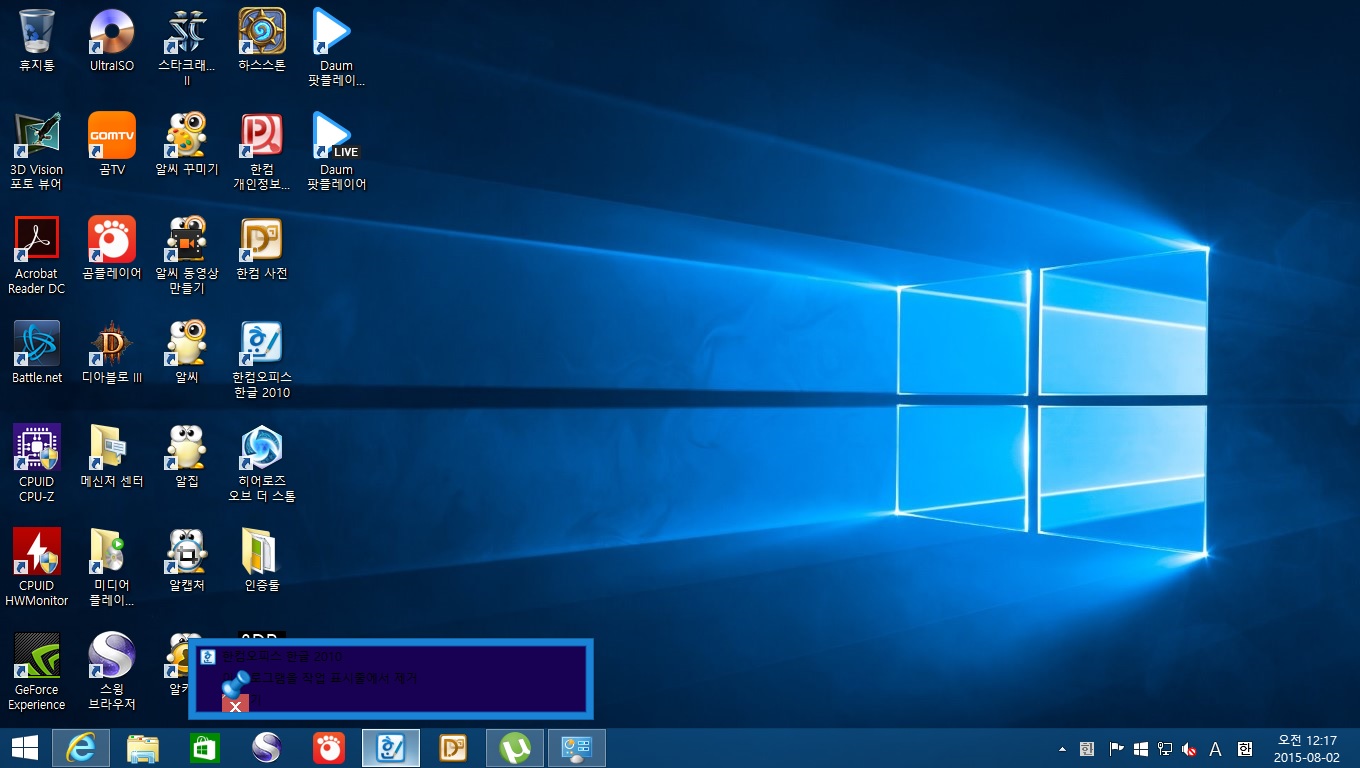Open uTorrent from the taskbar

tap(515, 748)
